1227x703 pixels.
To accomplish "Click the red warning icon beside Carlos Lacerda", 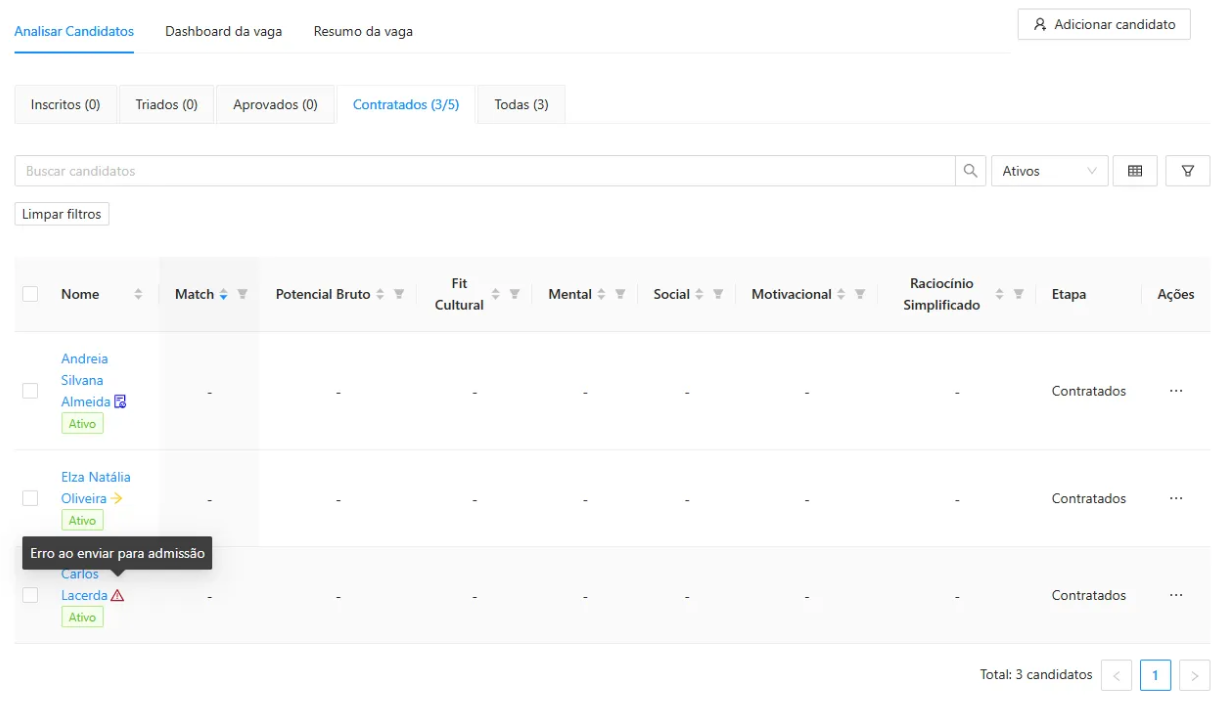I will click(117, 595).
